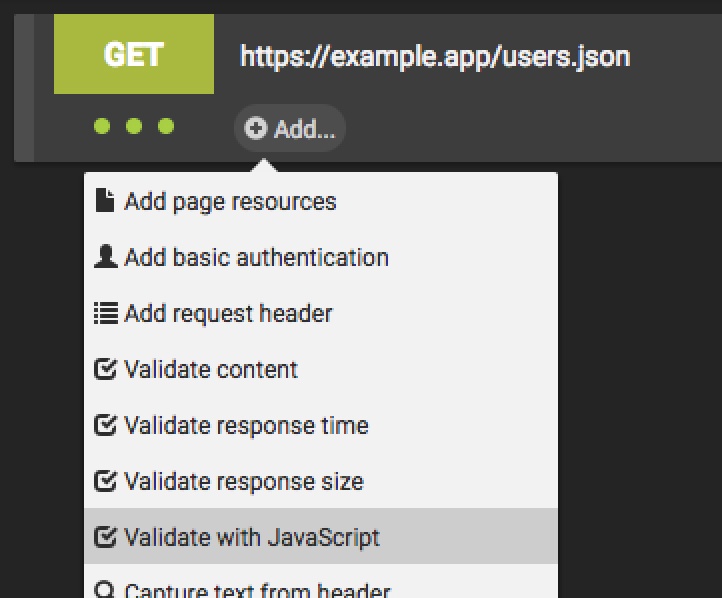Click the magnifier icon beside Capture text from header
The height and width of the screenshot is (598, 722).
104,590
